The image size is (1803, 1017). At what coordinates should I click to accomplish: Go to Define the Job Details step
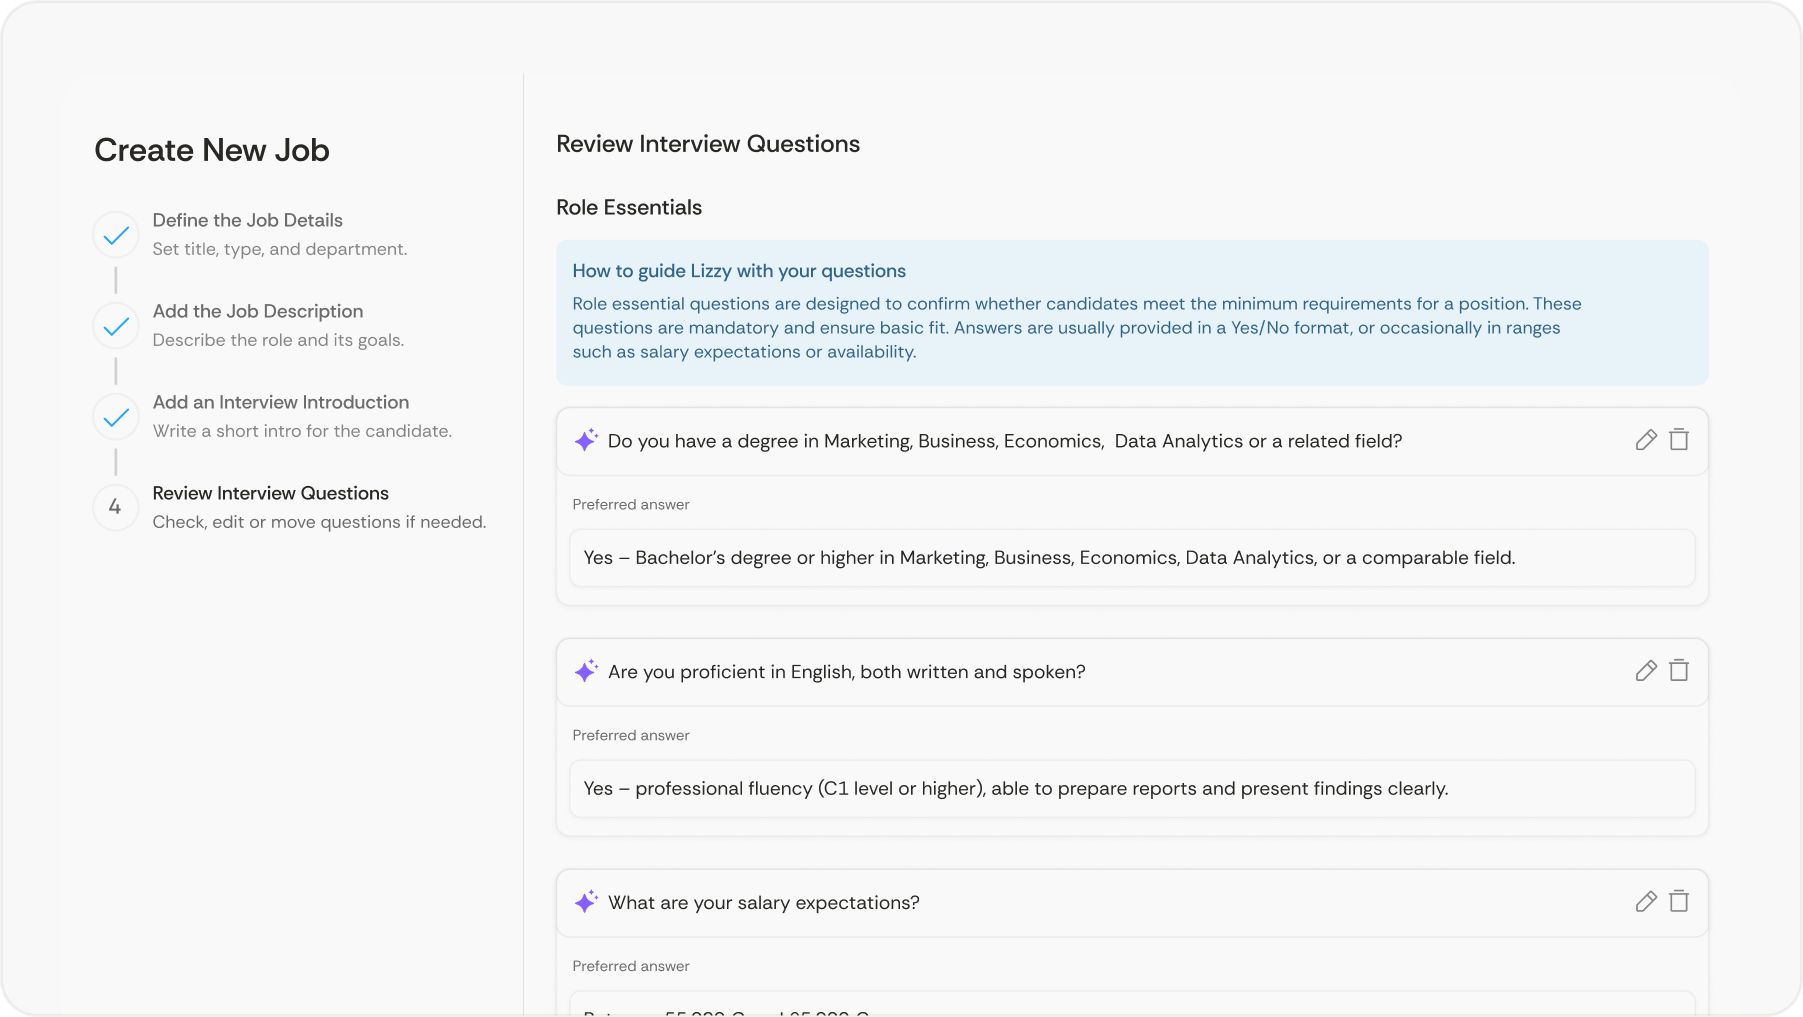point(247,220)
